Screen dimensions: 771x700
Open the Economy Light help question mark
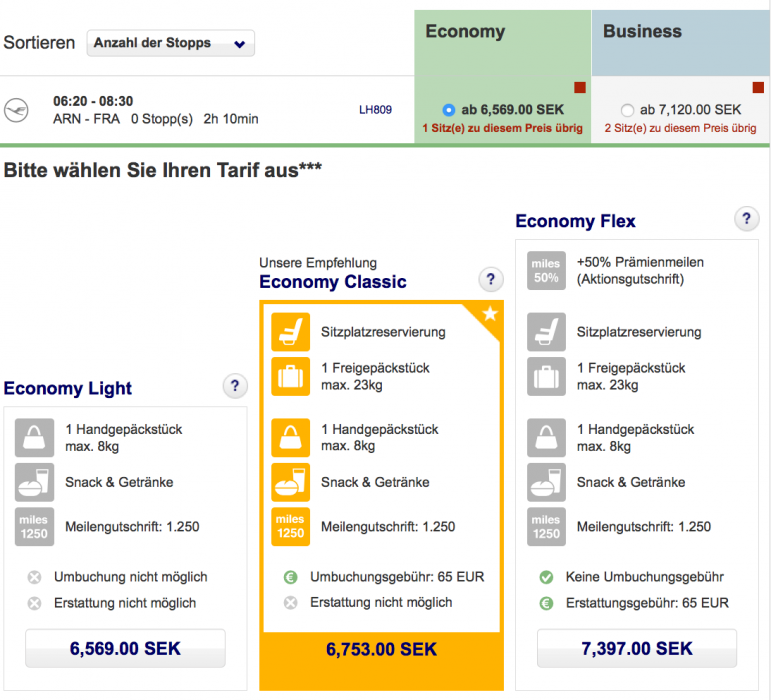tap(234, 386)
